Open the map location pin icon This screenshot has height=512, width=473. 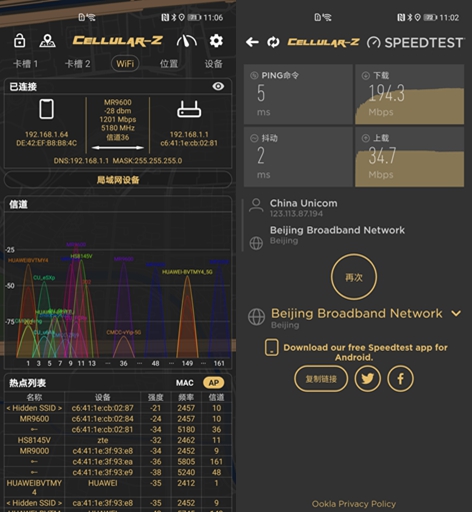48,41
